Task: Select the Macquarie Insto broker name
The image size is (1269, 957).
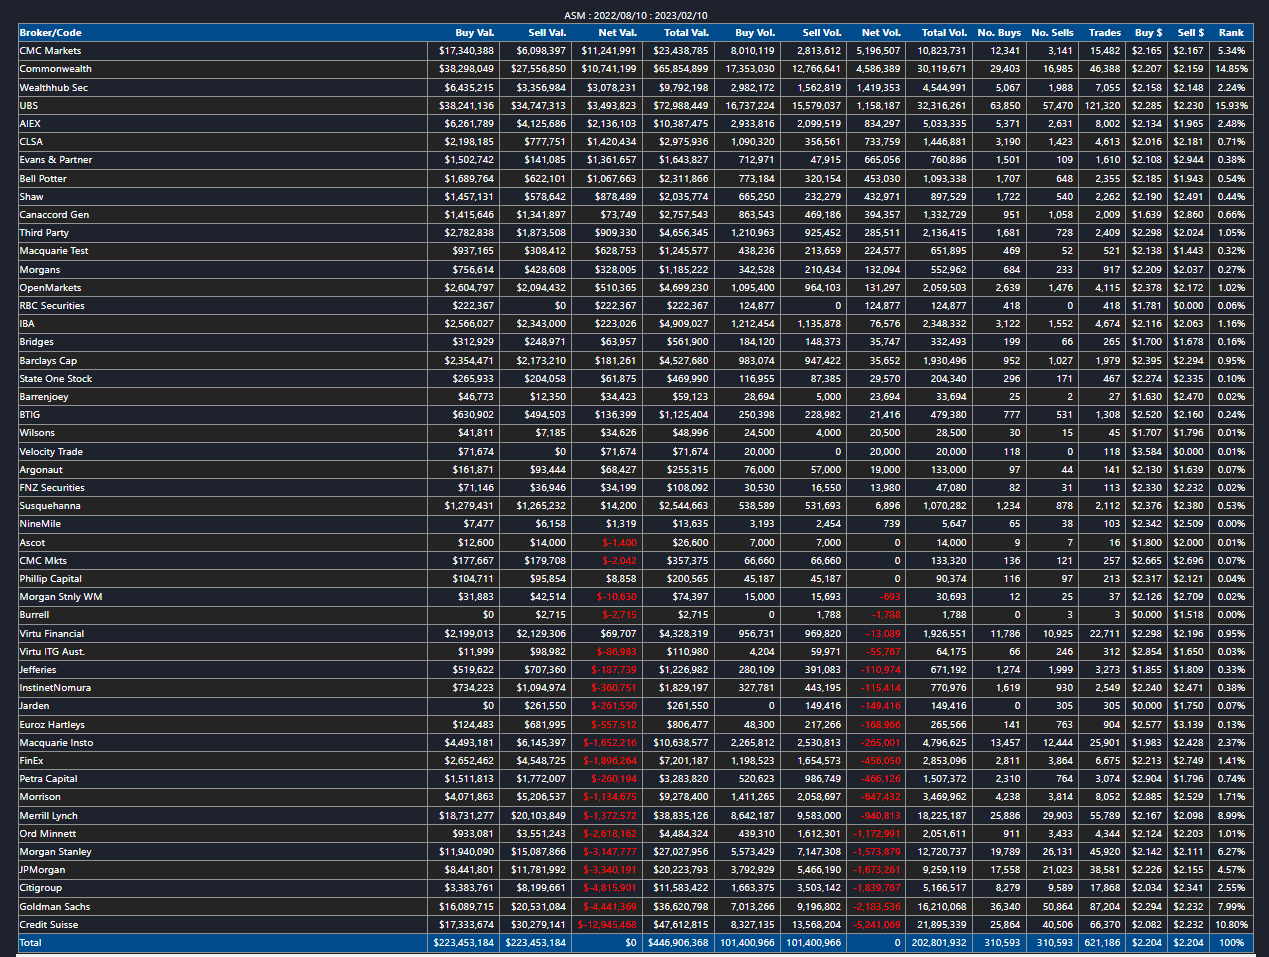Action: (56, 743)
